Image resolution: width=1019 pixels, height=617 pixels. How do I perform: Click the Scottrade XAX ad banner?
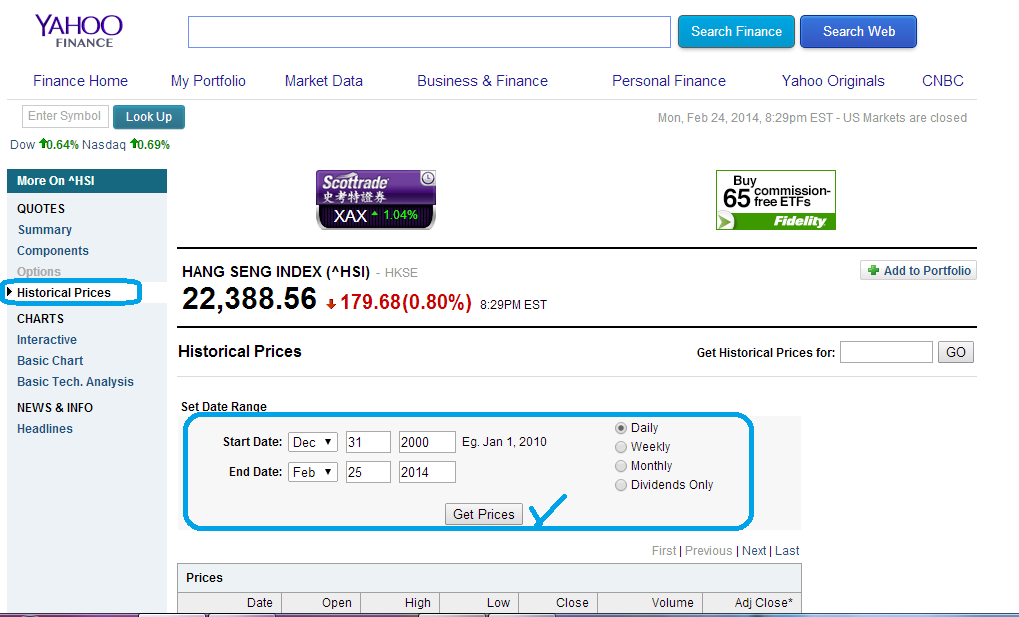(x=376, y=200)
